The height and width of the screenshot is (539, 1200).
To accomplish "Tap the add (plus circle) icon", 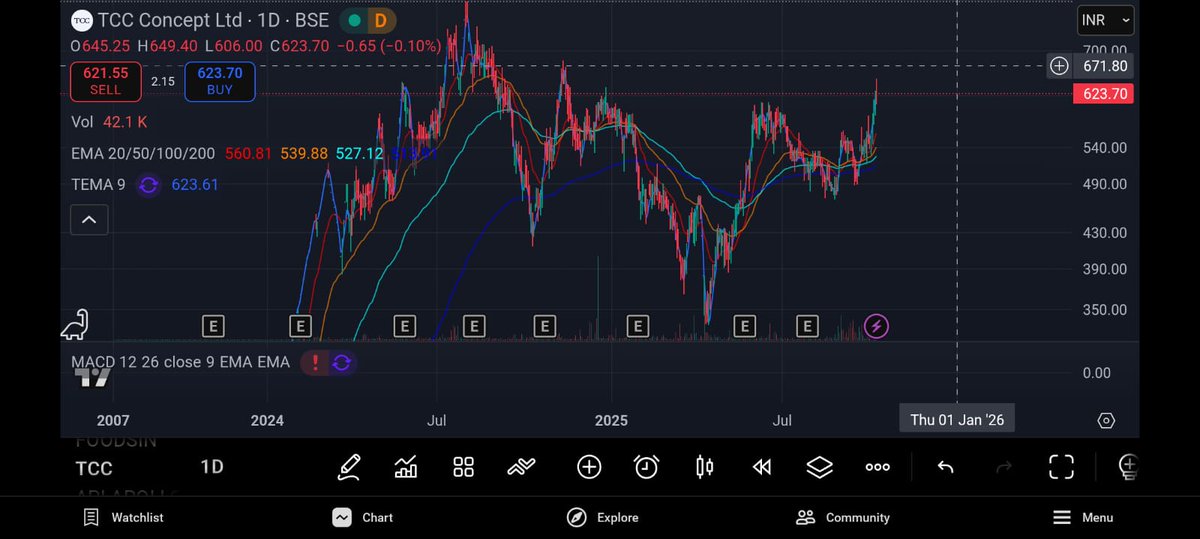I will (589, 467).
